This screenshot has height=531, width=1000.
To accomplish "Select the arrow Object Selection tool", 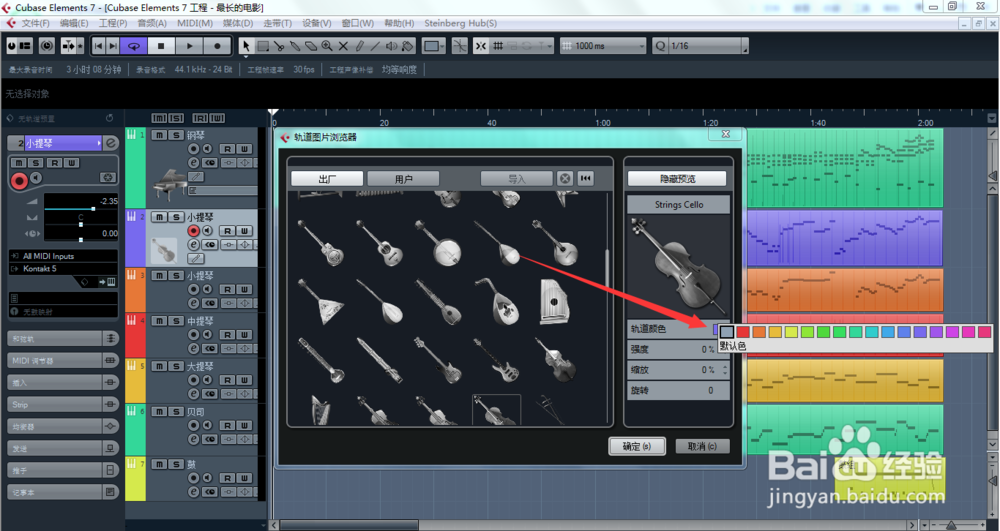I will (246, 46).
